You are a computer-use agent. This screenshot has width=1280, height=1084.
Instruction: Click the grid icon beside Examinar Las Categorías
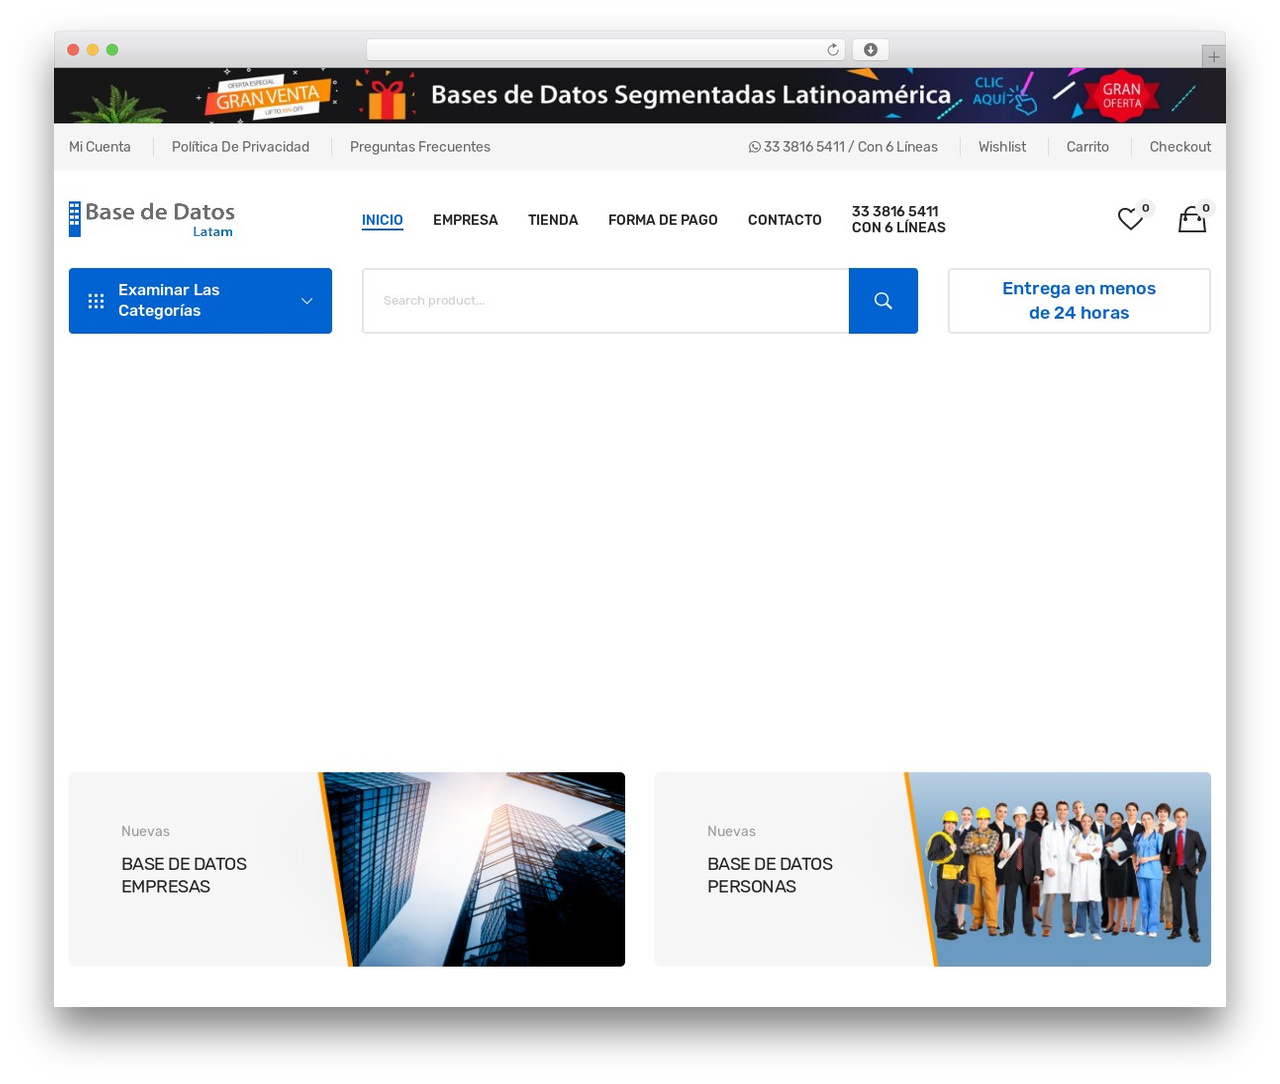coord(96,301)
